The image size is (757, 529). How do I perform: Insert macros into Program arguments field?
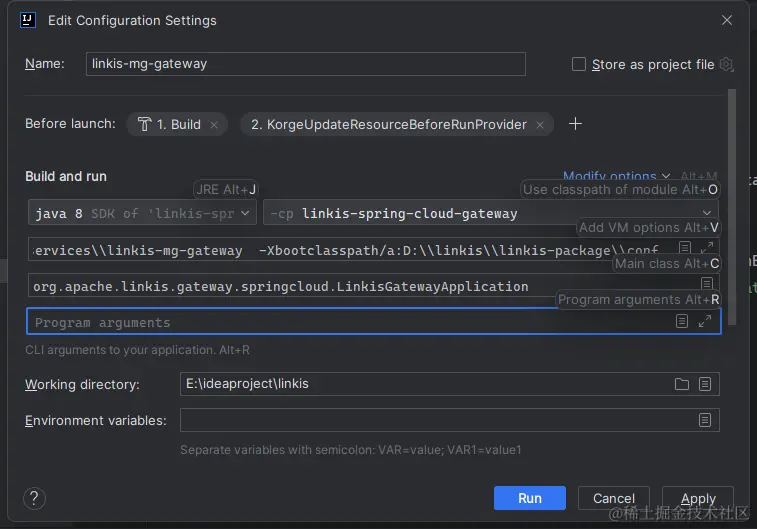[682, 321]
